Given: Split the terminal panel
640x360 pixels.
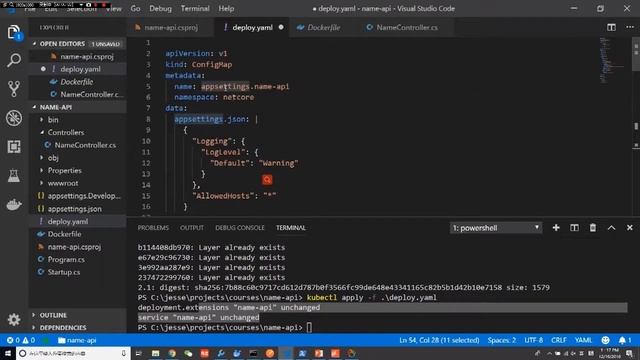Looking at the screenshot, I should point(574,228).
